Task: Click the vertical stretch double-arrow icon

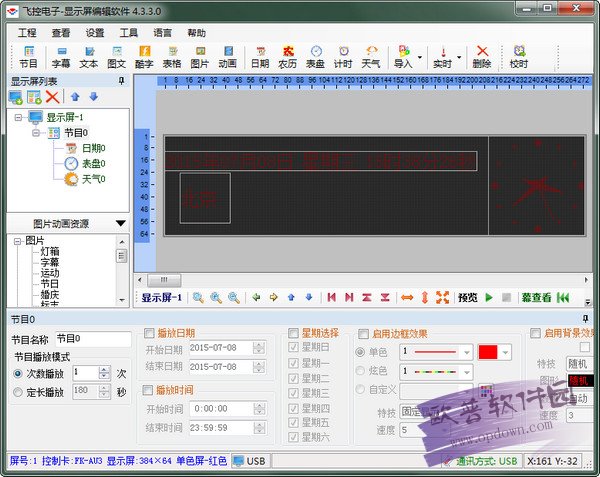Action: click(425, 297)
